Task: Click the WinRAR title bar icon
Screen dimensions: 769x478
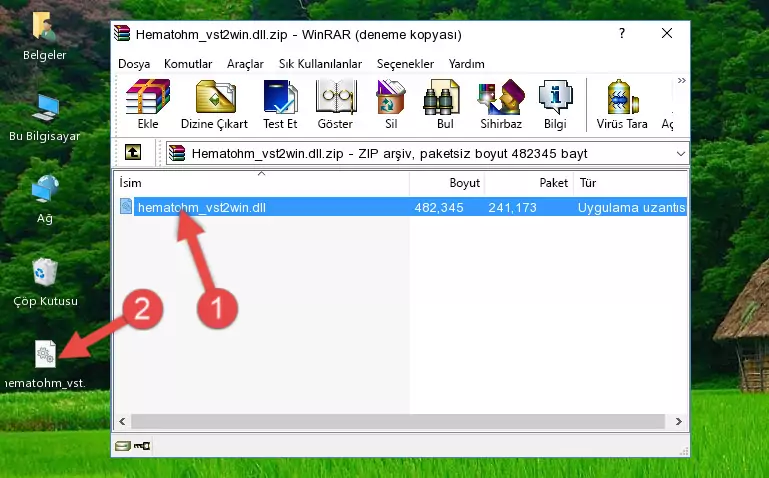Action: coord(122,33)
